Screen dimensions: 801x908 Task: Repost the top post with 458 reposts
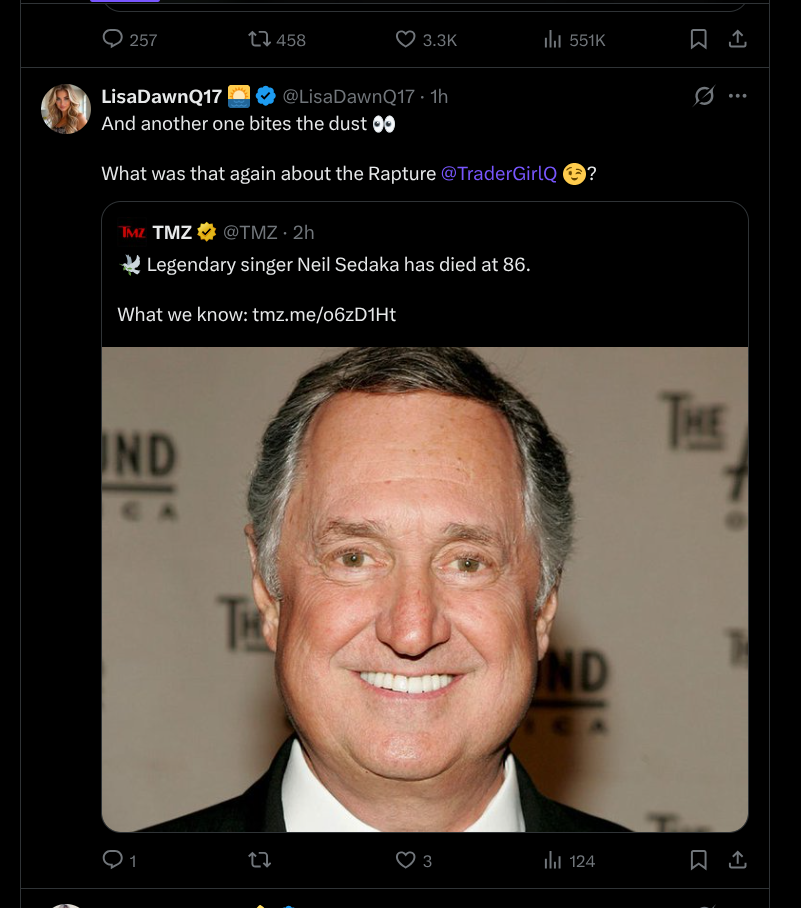259,39
